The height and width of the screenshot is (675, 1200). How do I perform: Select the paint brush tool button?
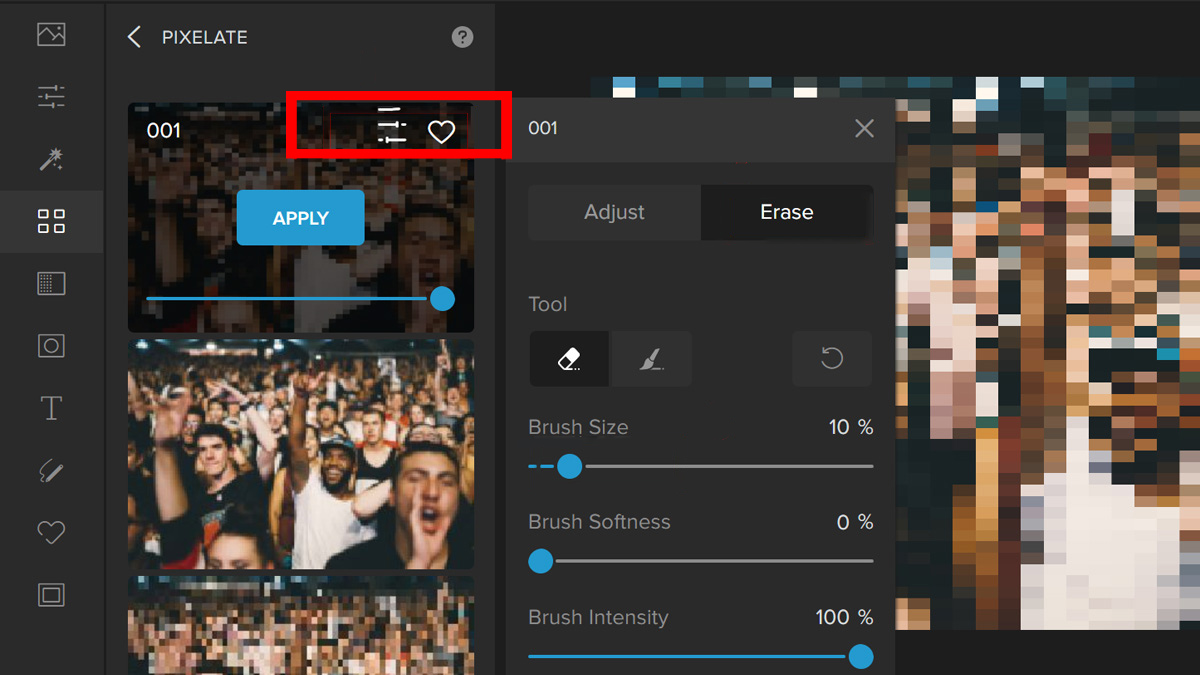click(652, 359)
